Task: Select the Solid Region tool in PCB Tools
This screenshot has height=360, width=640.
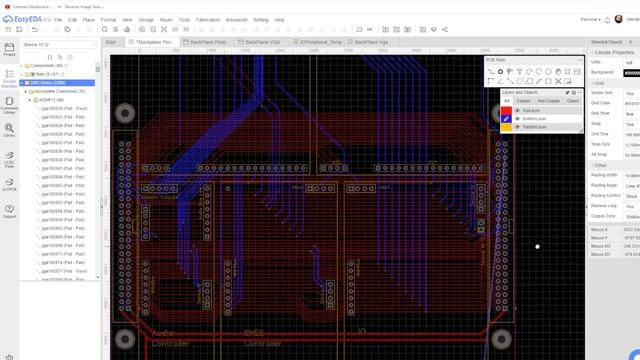Action: point(529,81)
